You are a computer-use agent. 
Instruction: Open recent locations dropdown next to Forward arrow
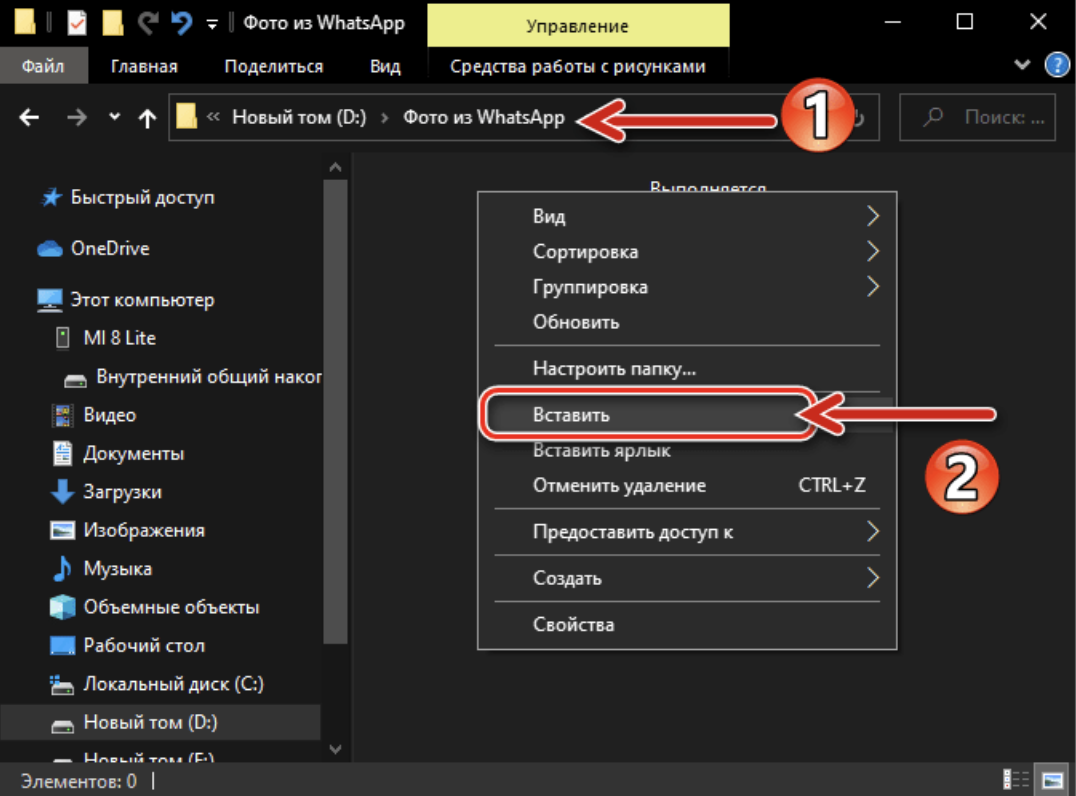point(114,118)
